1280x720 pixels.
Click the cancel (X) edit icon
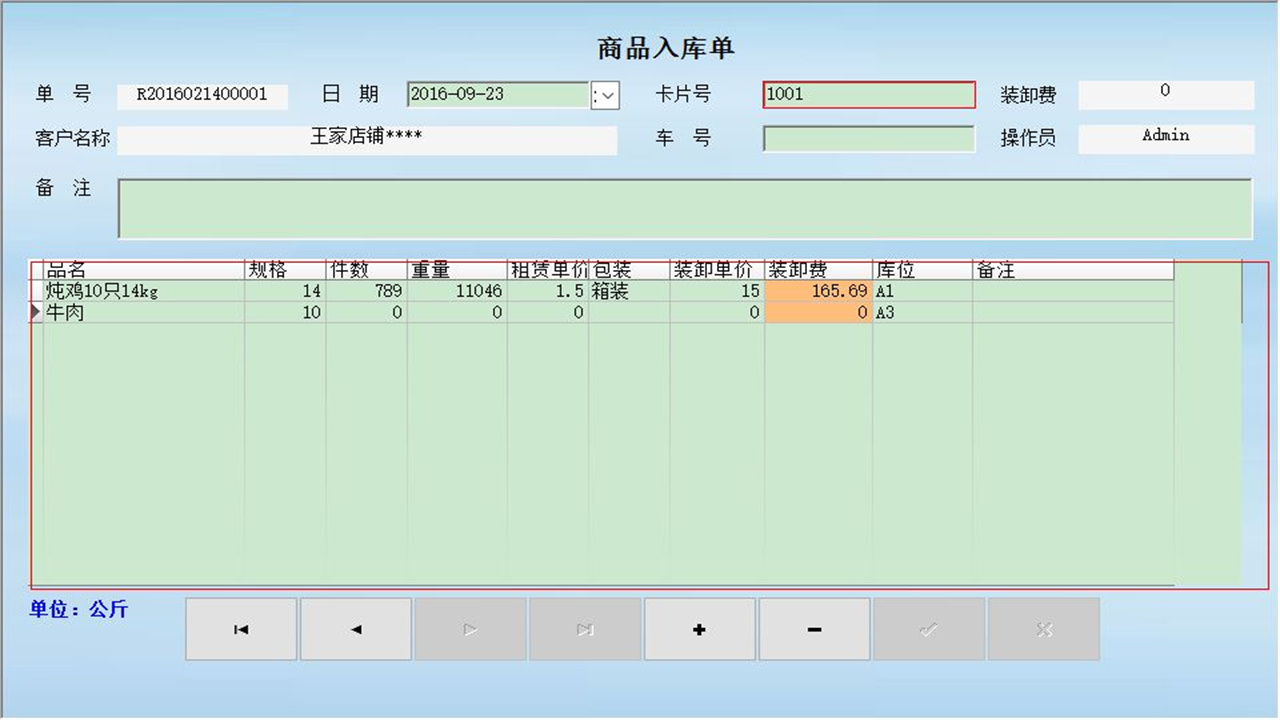click(1043, 629)
